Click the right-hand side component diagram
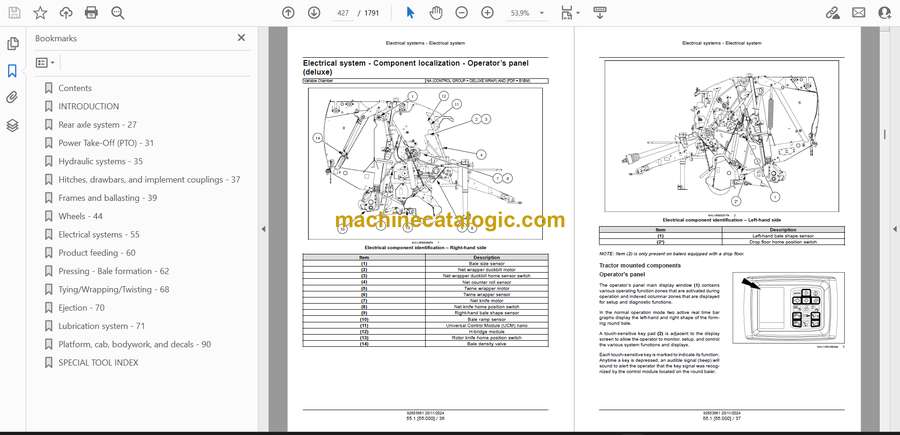This screenshot has width=900, height=435. coord(425,164)
